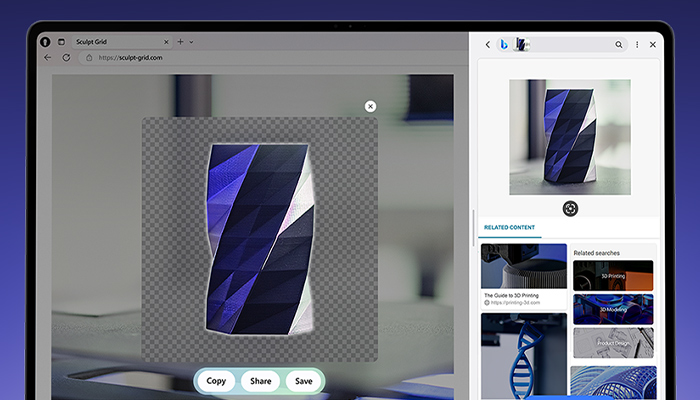
Task: Switch to the Related Content tab
Action: click(509, 228)
